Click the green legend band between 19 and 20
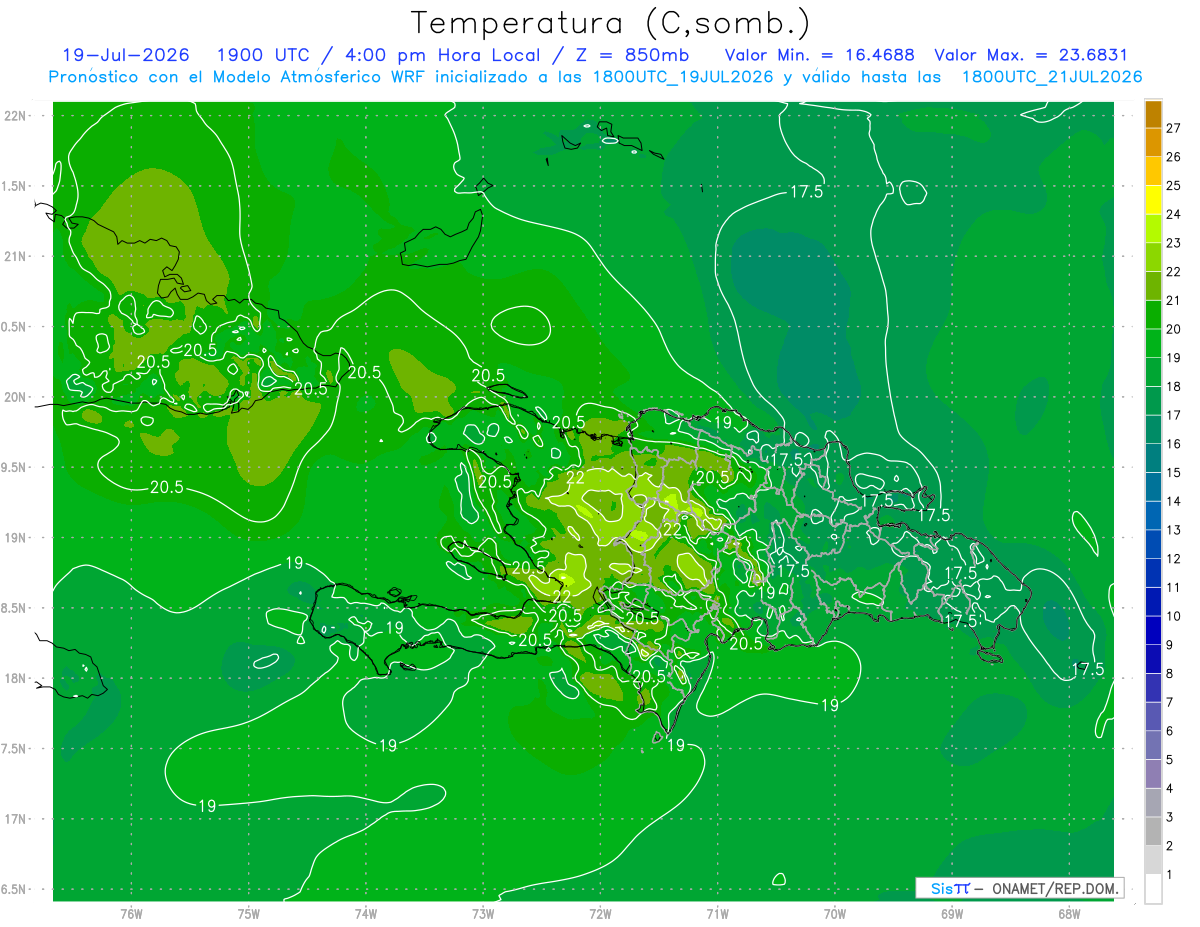 coord(1153,343)
